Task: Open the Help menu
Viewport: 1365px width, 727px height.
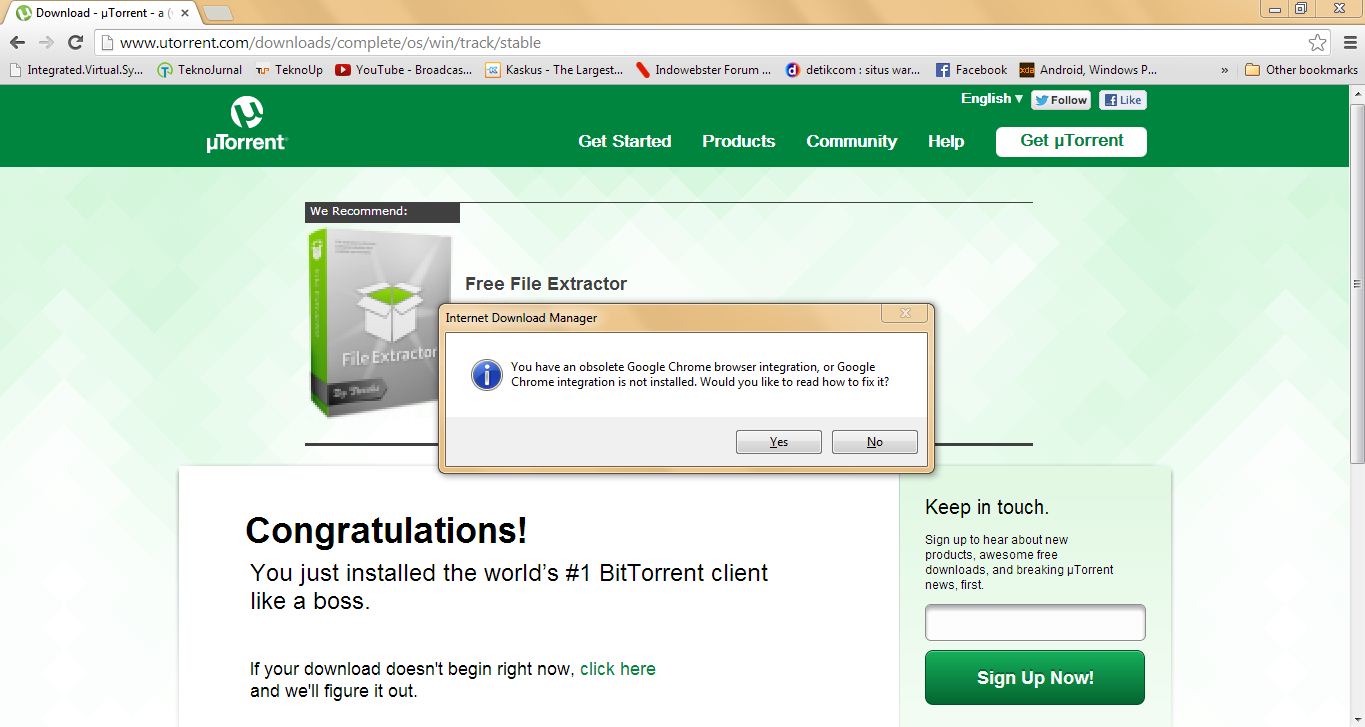Action: [x=946, y=141]
